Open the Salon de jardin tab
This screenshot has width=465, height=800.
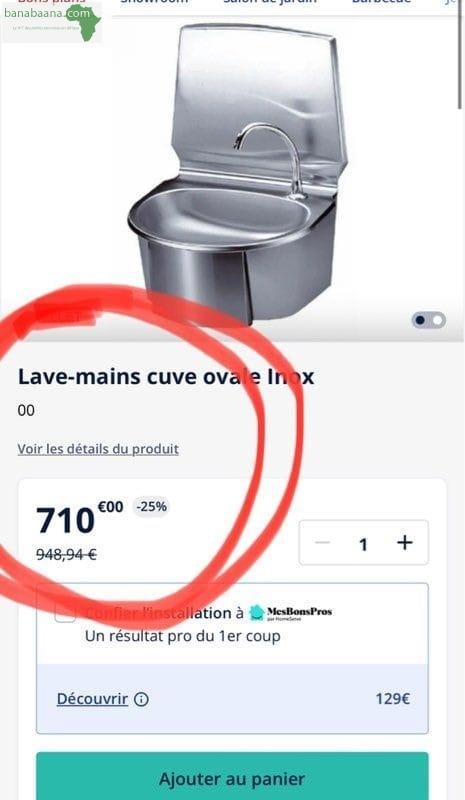coord(270,2)
